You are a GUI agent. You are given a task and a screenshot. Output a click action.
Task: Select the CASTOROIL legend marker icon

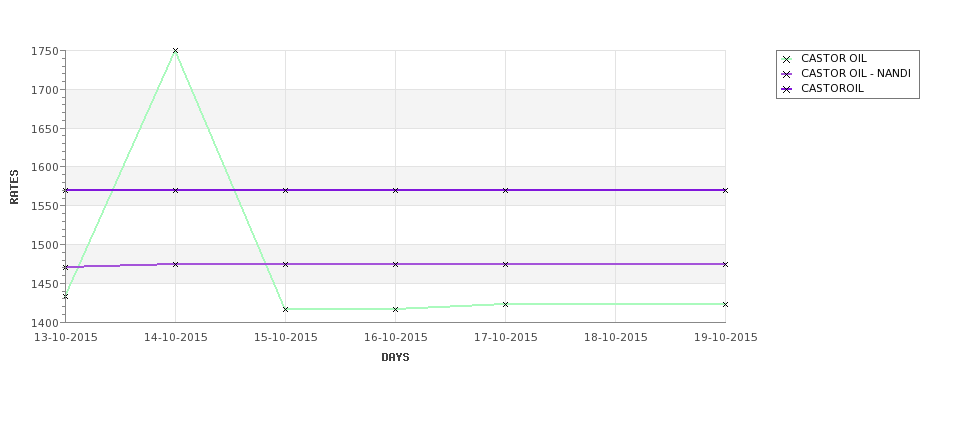(x=787, y=90)
